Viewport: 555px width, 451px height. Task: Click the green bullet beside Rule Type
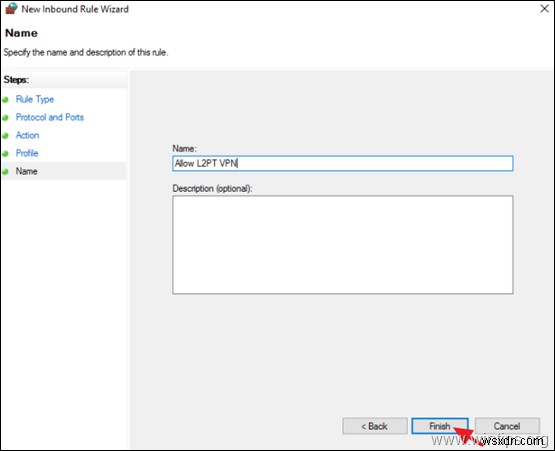pos(5,100)
